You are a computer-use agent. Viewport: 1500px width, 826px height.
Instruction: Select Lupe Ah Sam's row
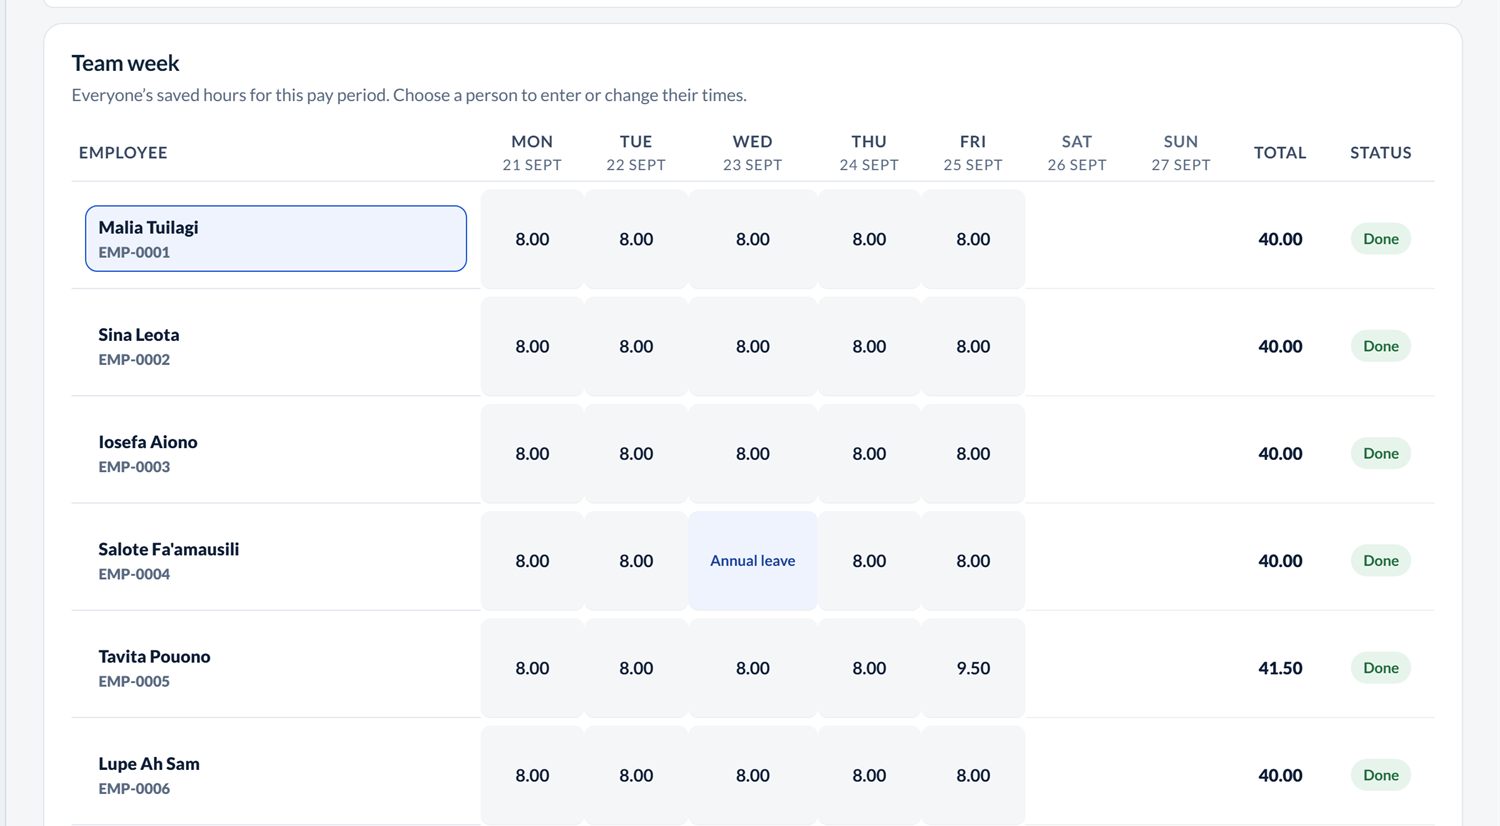pyautogui.click(x=276, y=775)
